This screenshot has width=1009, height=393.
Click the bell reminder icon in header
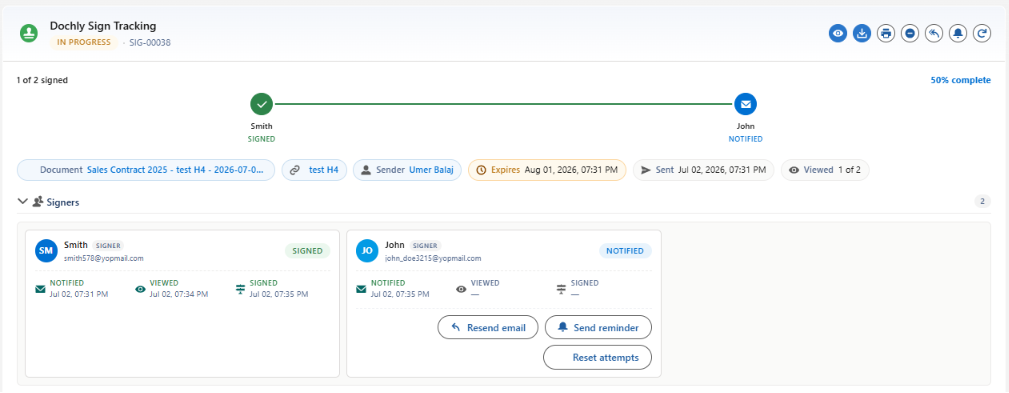pos(958,33)
